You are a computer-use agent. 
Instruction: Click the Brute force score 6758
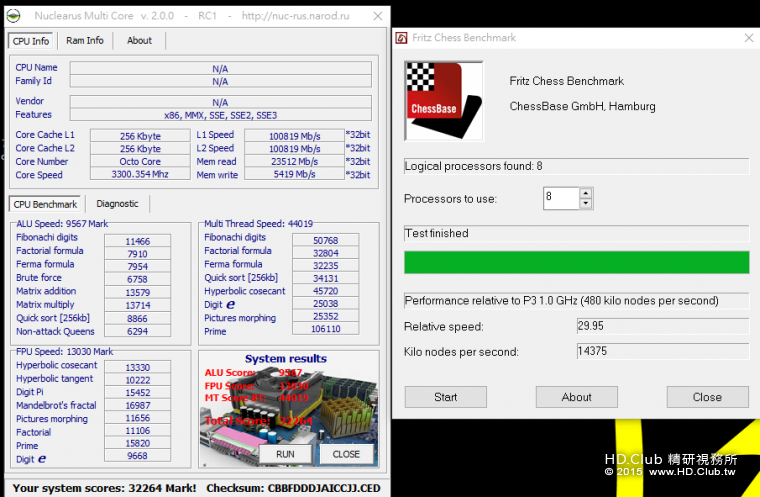tap(138, 279)
